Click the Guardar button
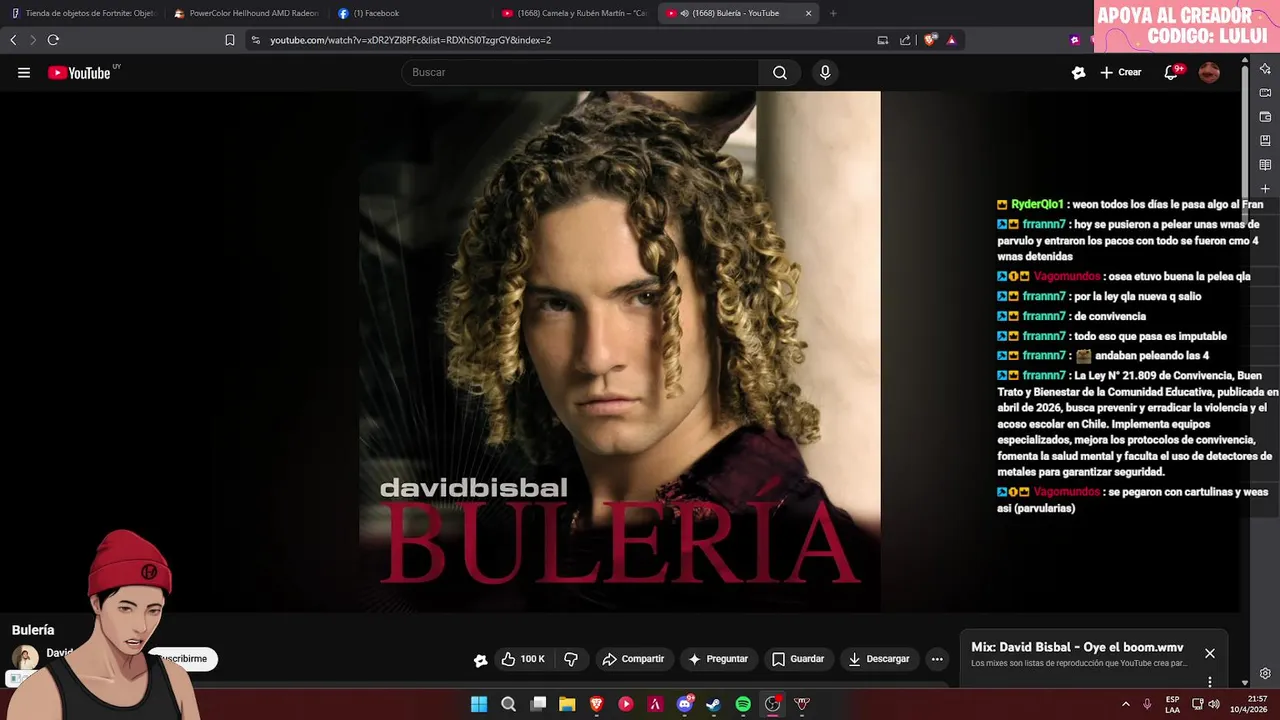This screenshot has width=1280, height=720. (798, 659)
